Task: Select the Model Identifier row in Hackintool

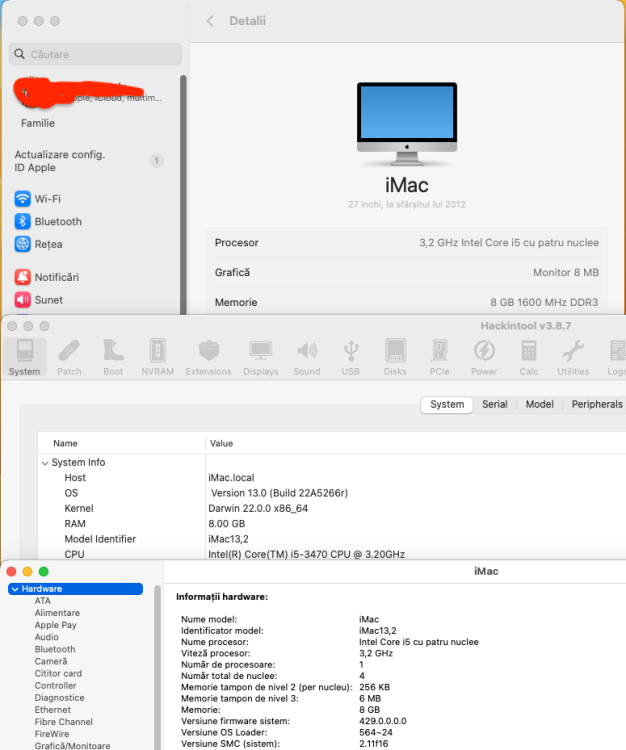Action: tap(331, 539)
